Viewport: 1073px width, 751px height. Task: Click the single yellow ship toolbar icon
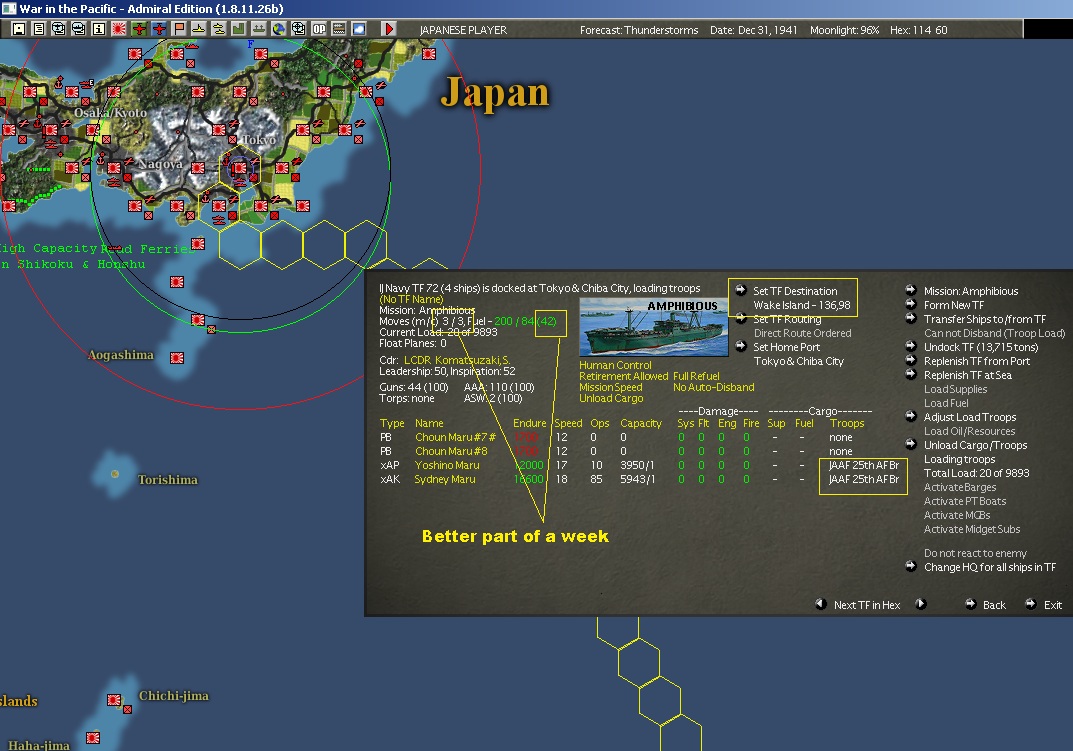tap(198, 29)
